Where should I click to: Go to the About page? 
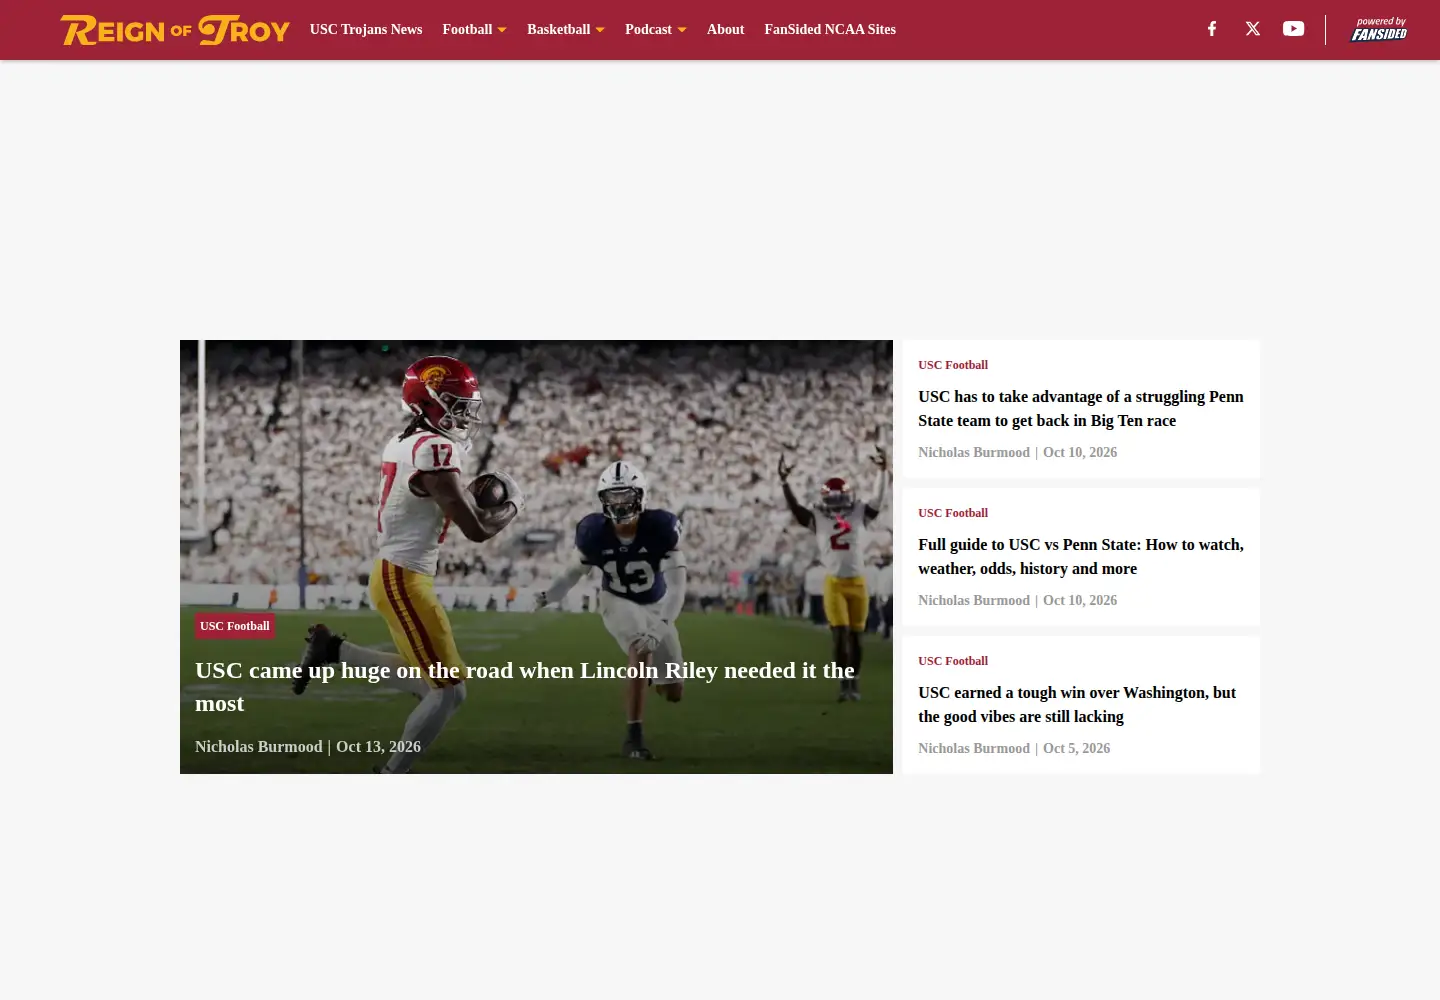[x=725, y=30]
